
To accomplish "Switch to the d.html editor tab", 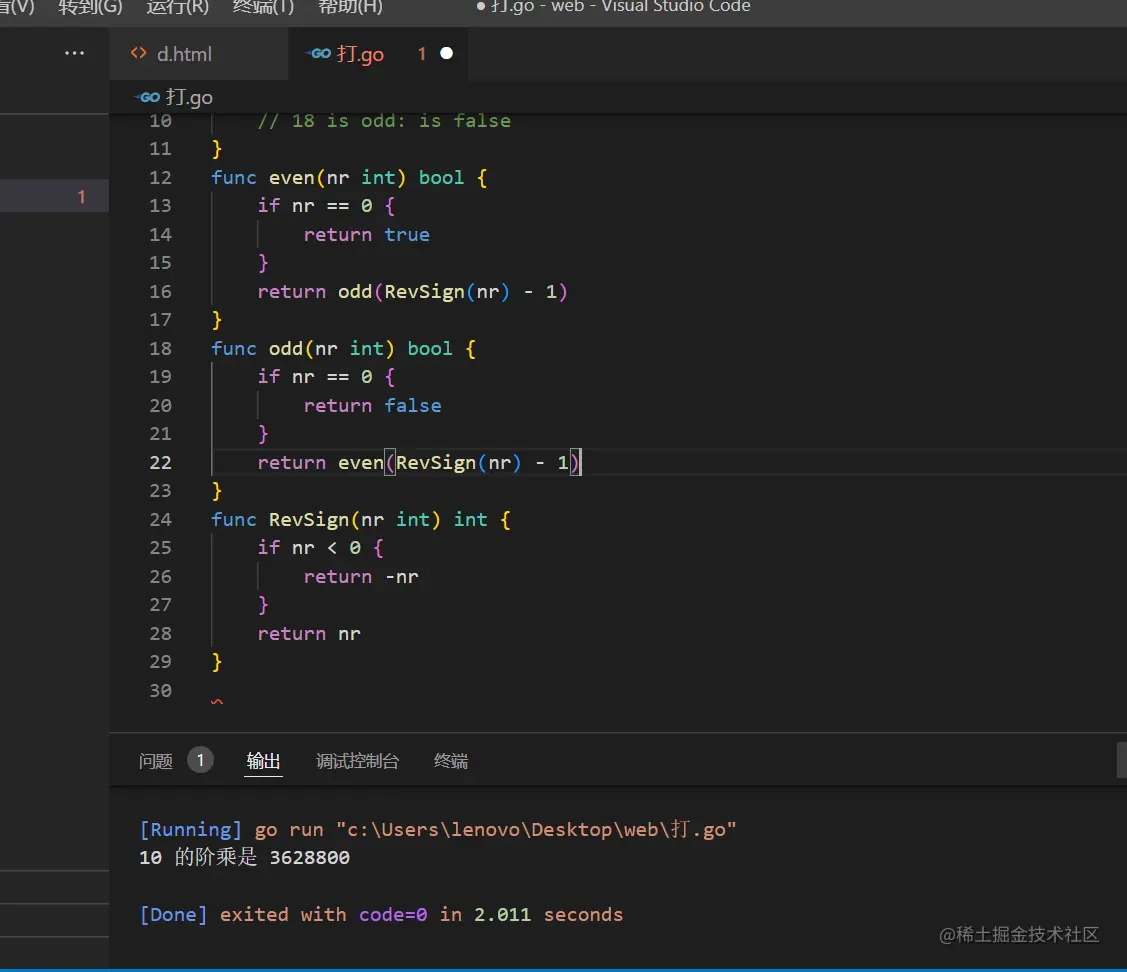I will [x=199, y=54].
